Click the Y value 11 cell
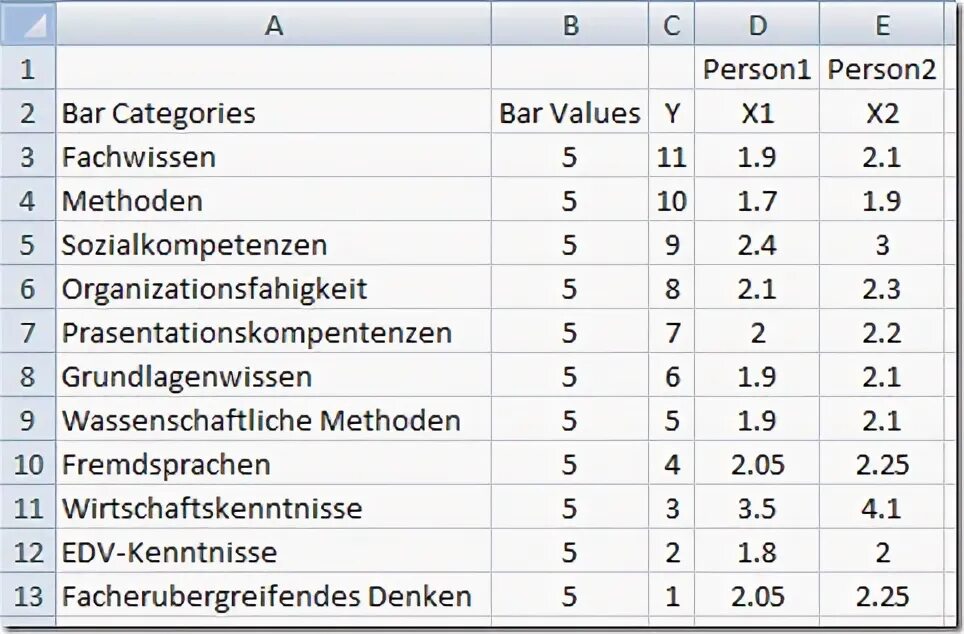This screenshot has width=964, height=634. pyautogui.click(x=671, y=156)
